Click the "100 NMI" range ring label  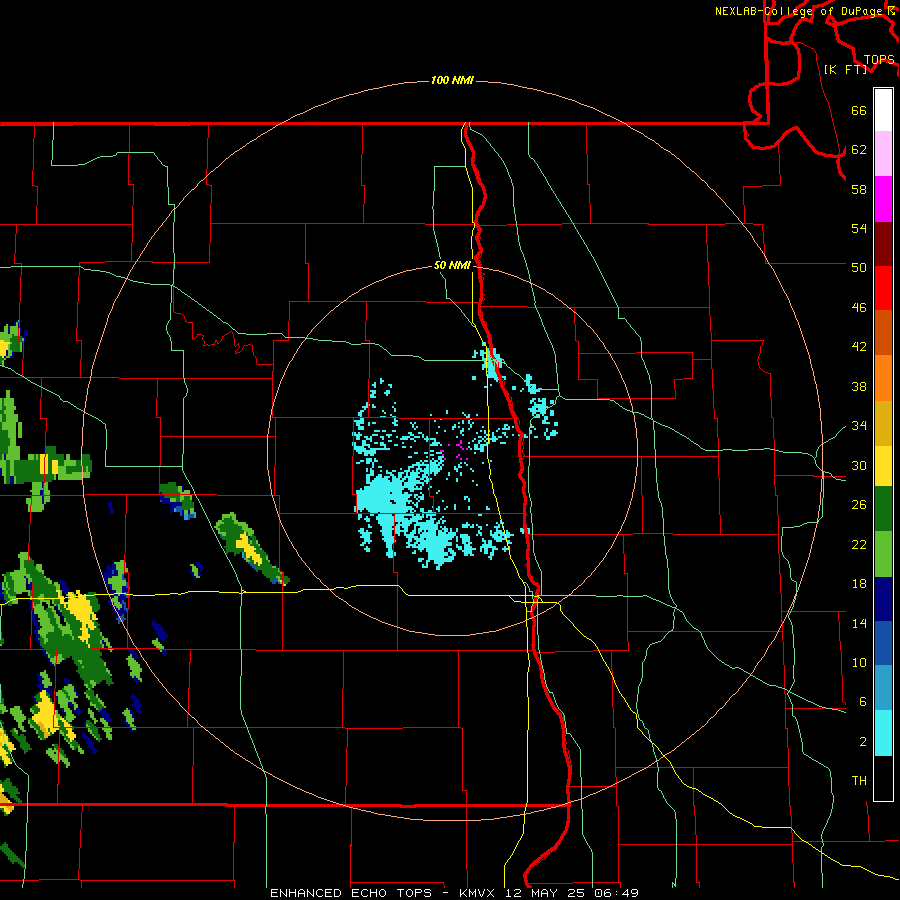click(452, 80)
